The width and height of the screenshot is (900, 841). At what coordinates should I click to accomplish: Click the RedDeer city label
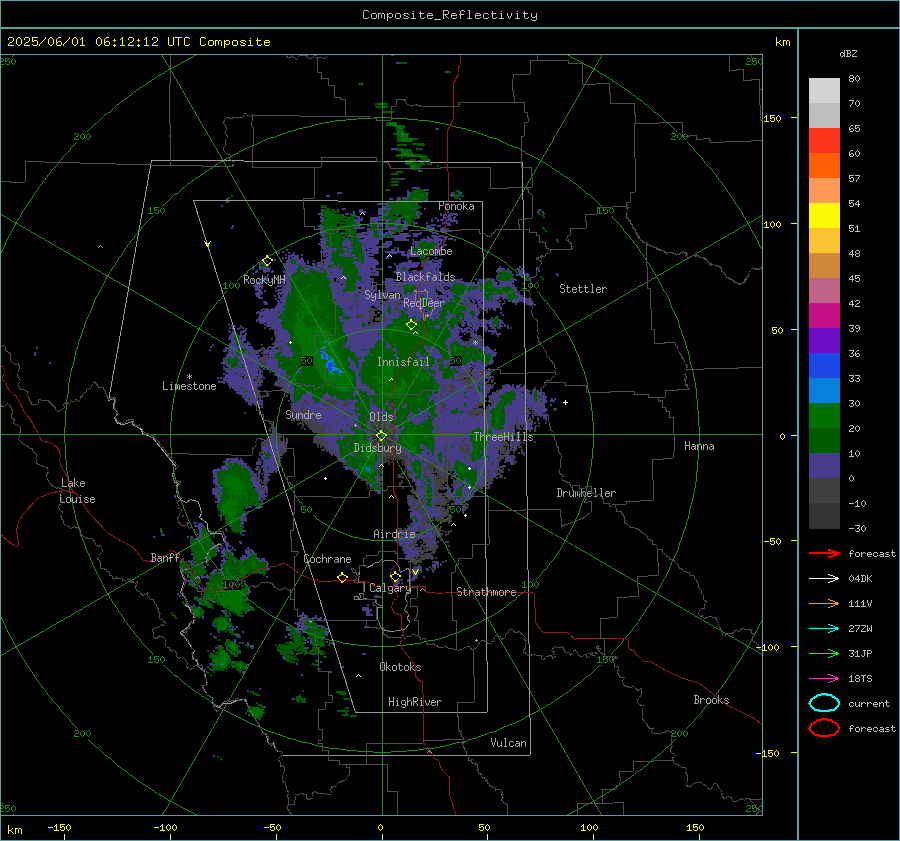coord(424,303)
